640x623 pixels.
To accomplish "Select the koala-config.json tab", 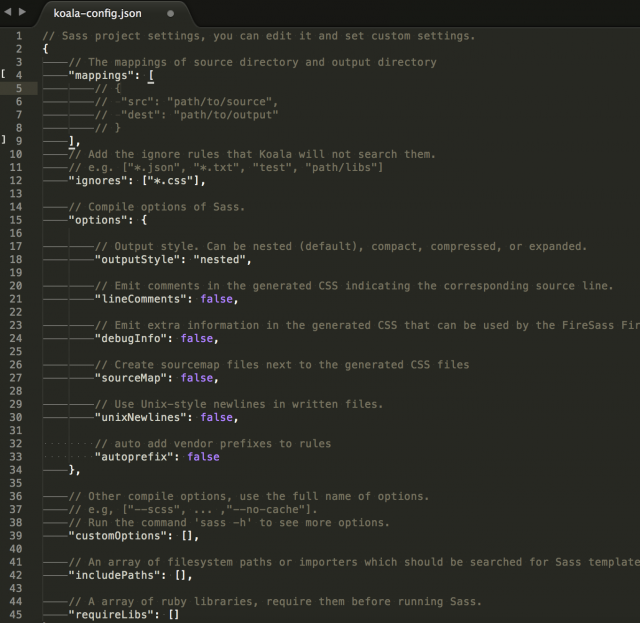I will [98, 14].
